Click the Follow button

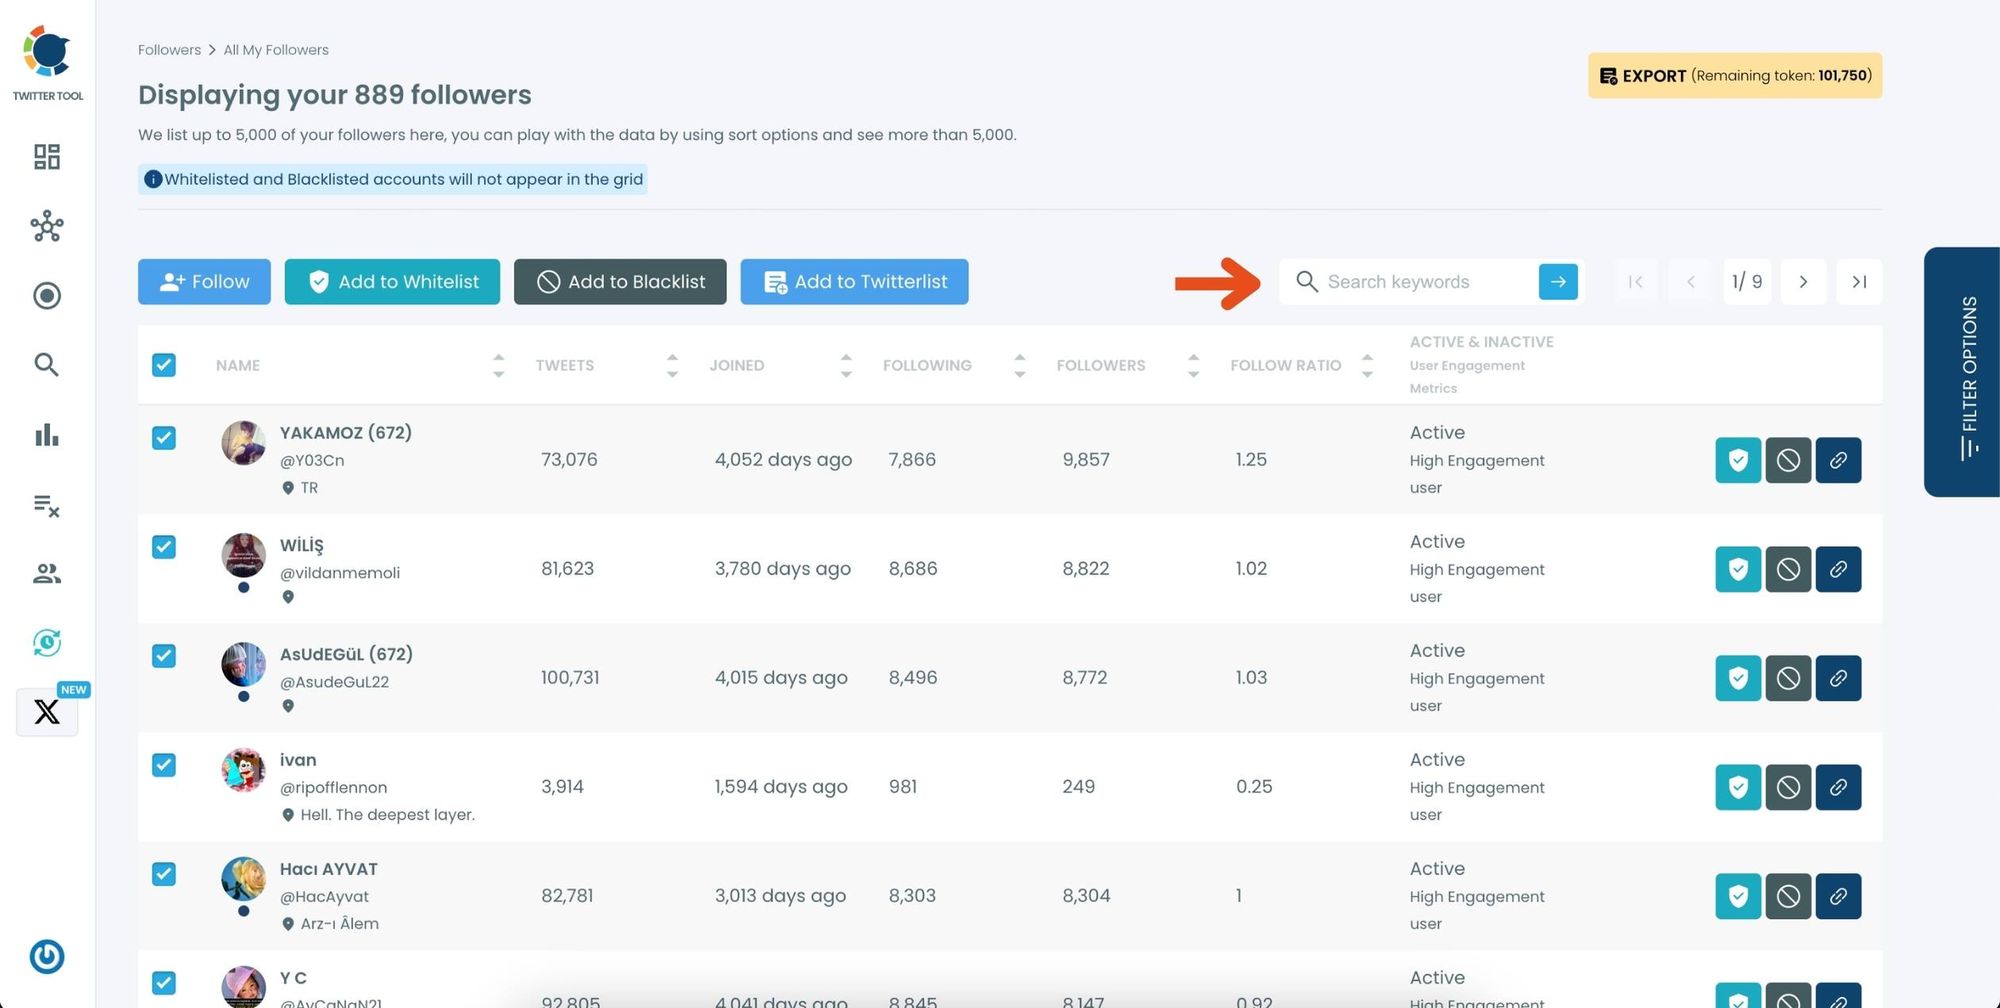[x=204, y=282]
